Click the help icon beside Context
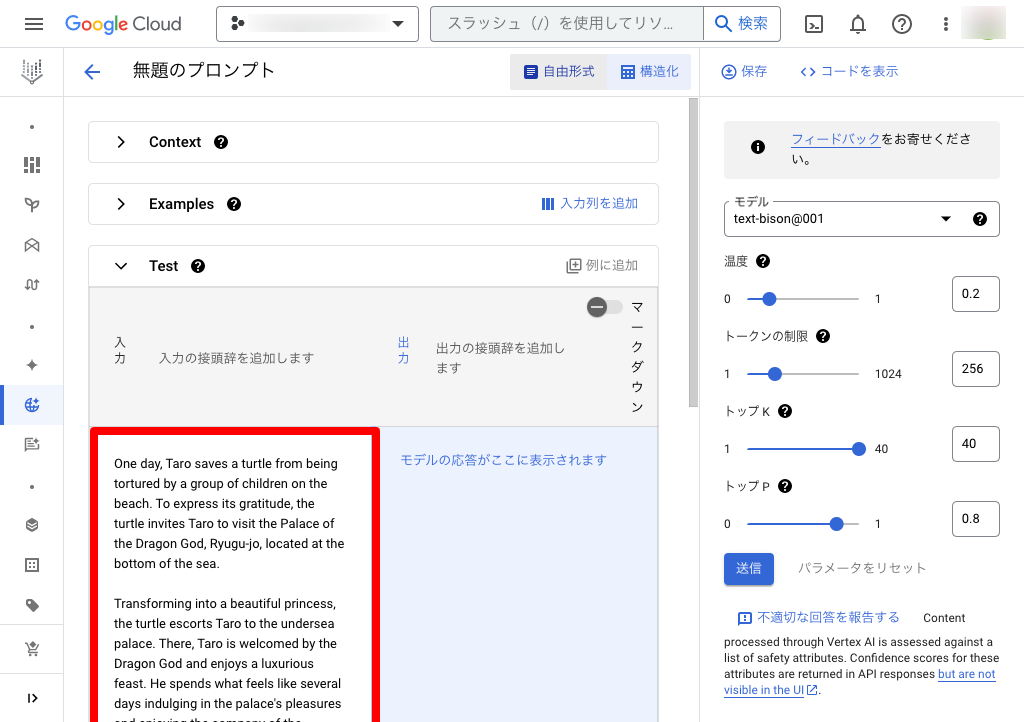This screenshot has width=1024, height=722. point(221,142)
